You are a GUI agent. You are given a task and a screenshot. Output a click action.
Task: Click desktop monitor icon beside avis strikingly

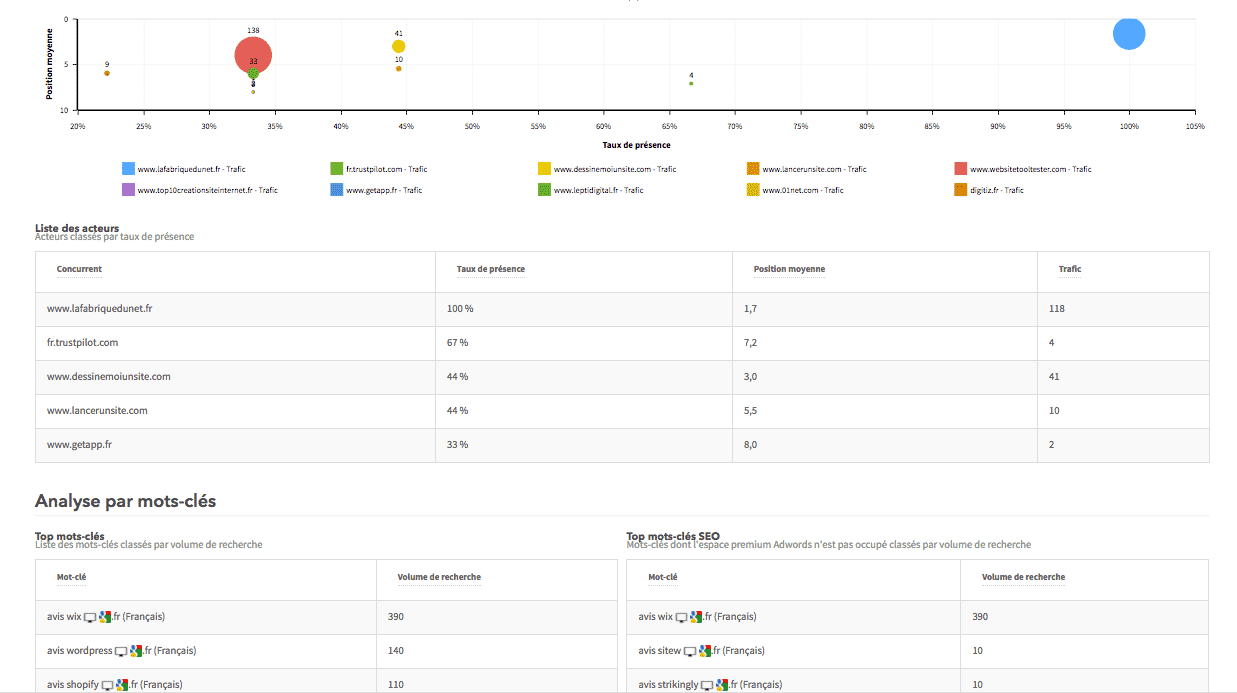click(708, 685)
